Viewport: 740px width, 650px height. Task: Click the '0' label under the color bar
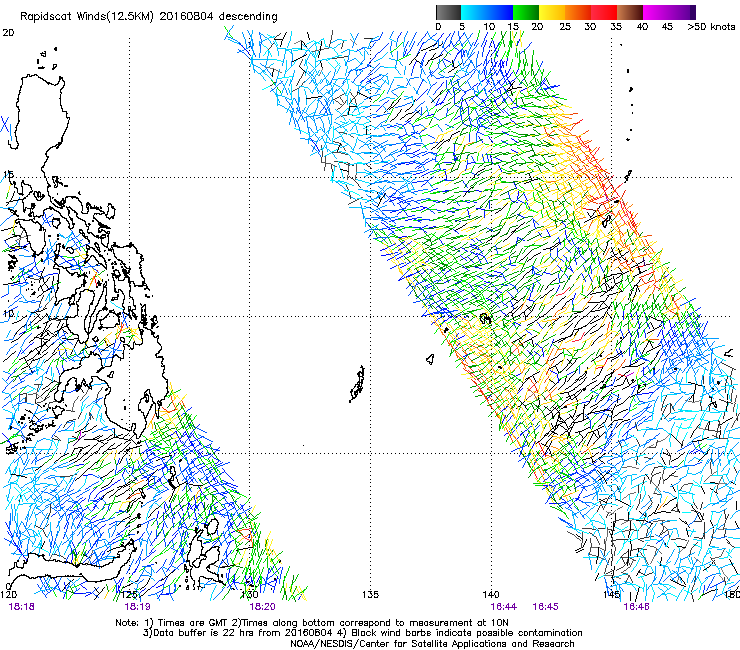pyautogui.click(x=438, y=26)
